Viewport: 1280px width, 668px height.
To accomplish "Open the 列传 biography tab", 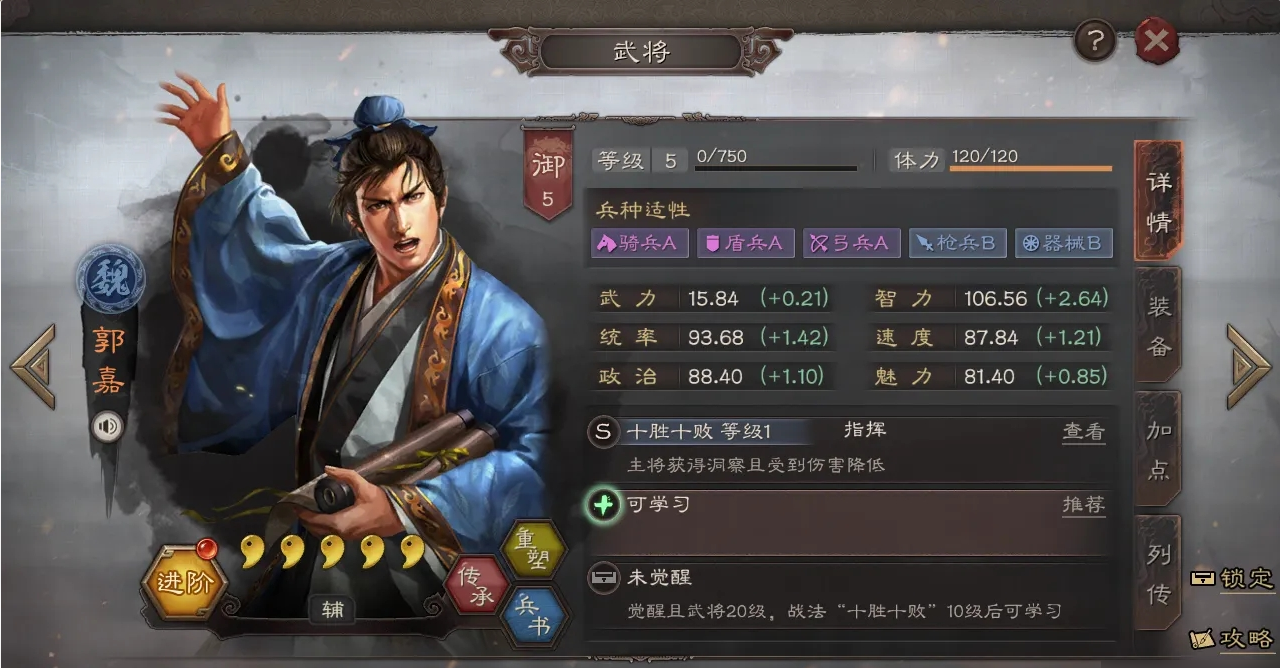I will coord(1158,573).
